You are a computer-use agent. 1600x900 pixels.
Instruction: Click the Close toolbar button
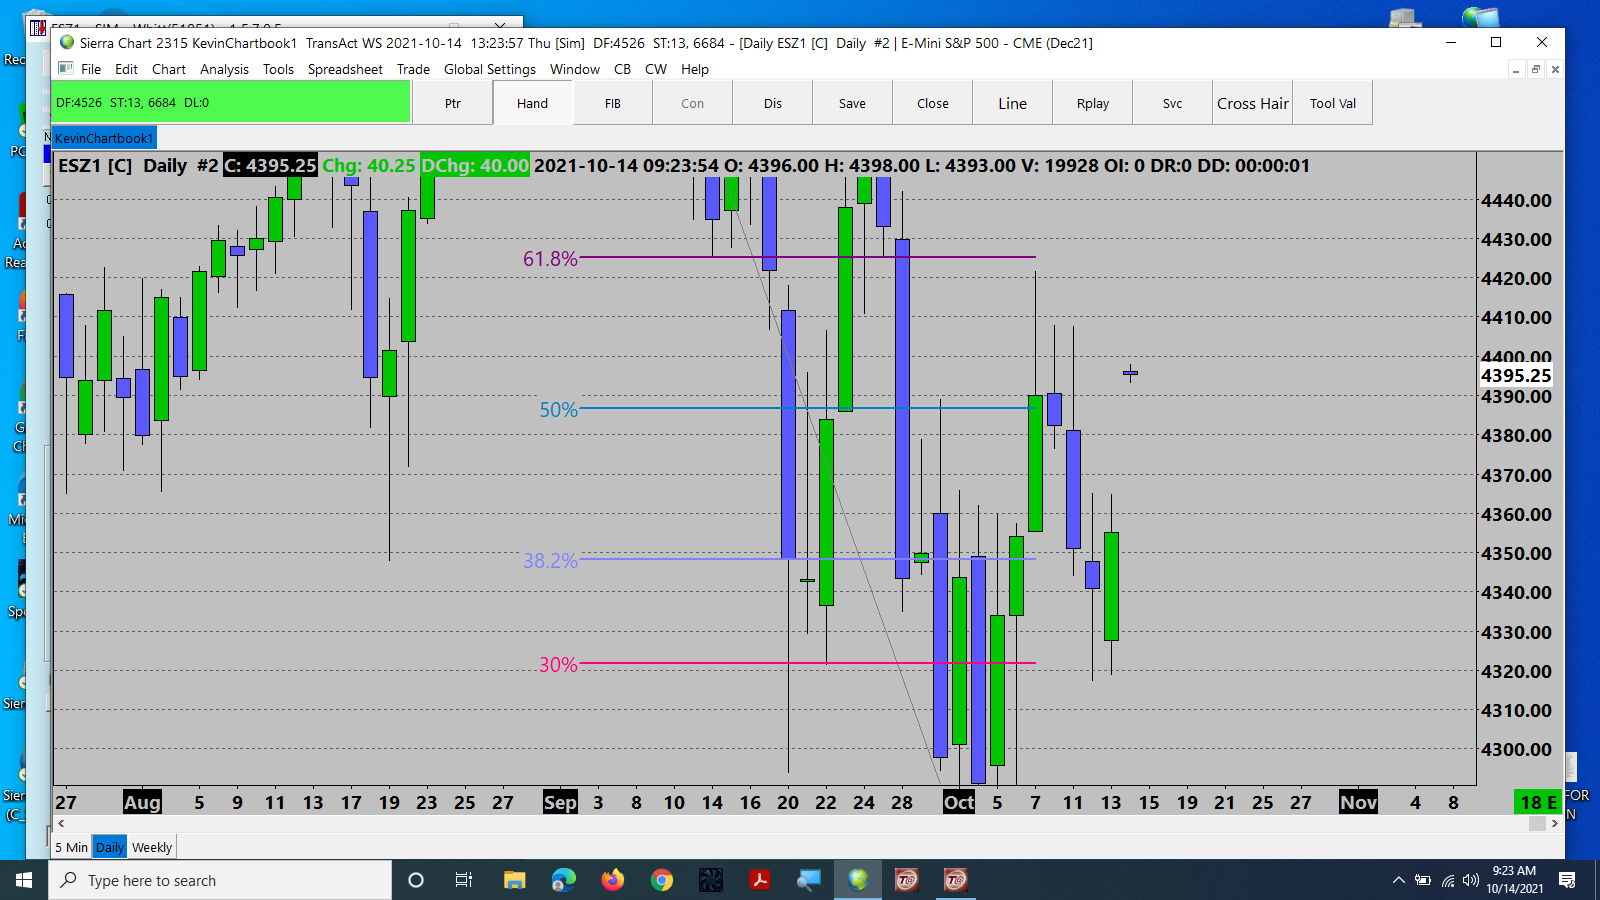tap(933, 103)
